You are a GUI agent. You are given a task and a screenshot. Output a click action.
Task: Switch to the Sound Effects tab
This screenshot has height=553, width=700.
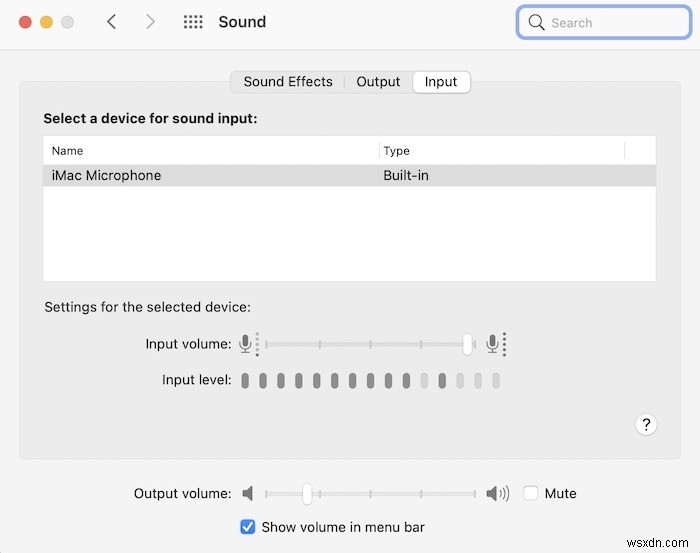(x=288, y=82)
